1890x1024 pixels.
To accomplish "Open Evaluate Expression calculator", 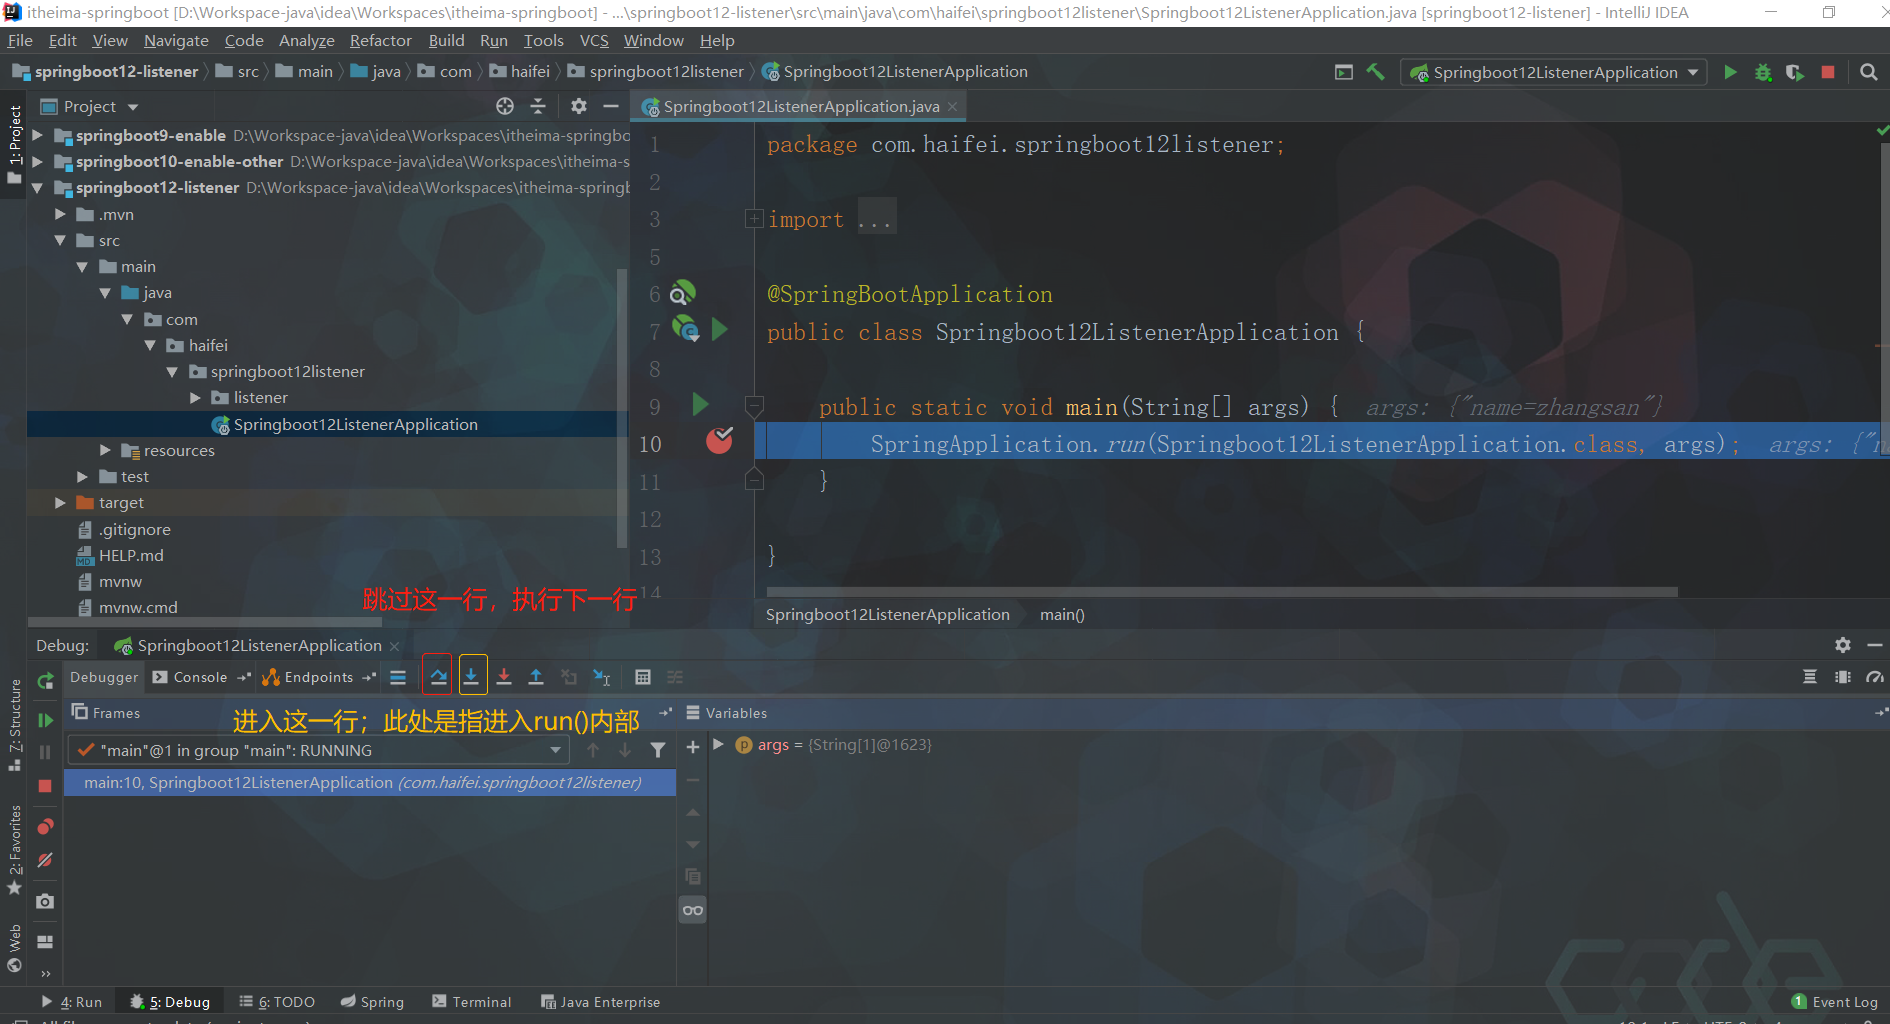I will point(643,677).
